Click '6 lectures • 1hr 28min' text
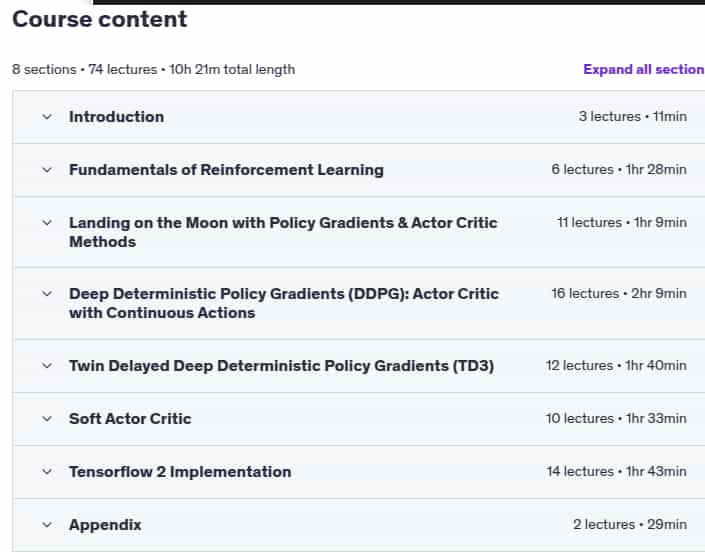Viewport: 705px width, 552px height. point(619,169)
